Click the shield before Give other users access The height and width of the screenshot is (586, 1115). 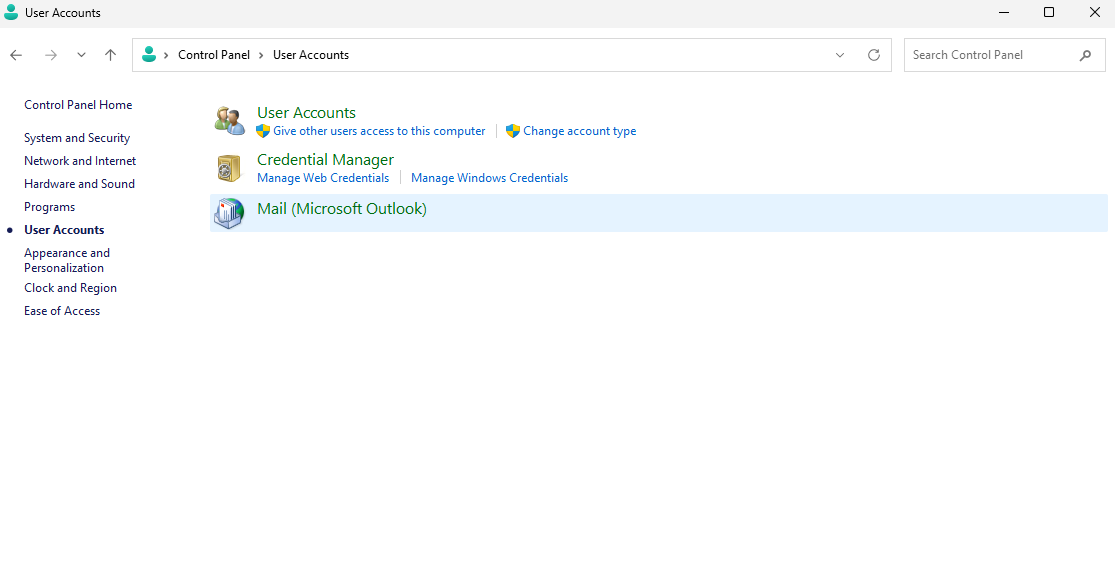[x=265, y=131]
